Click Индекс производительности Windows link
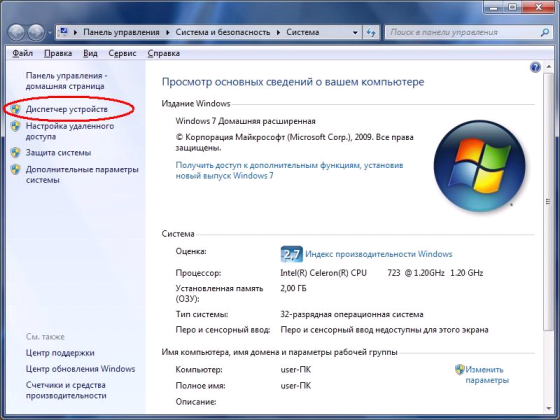560x420 pixels. 379,254
